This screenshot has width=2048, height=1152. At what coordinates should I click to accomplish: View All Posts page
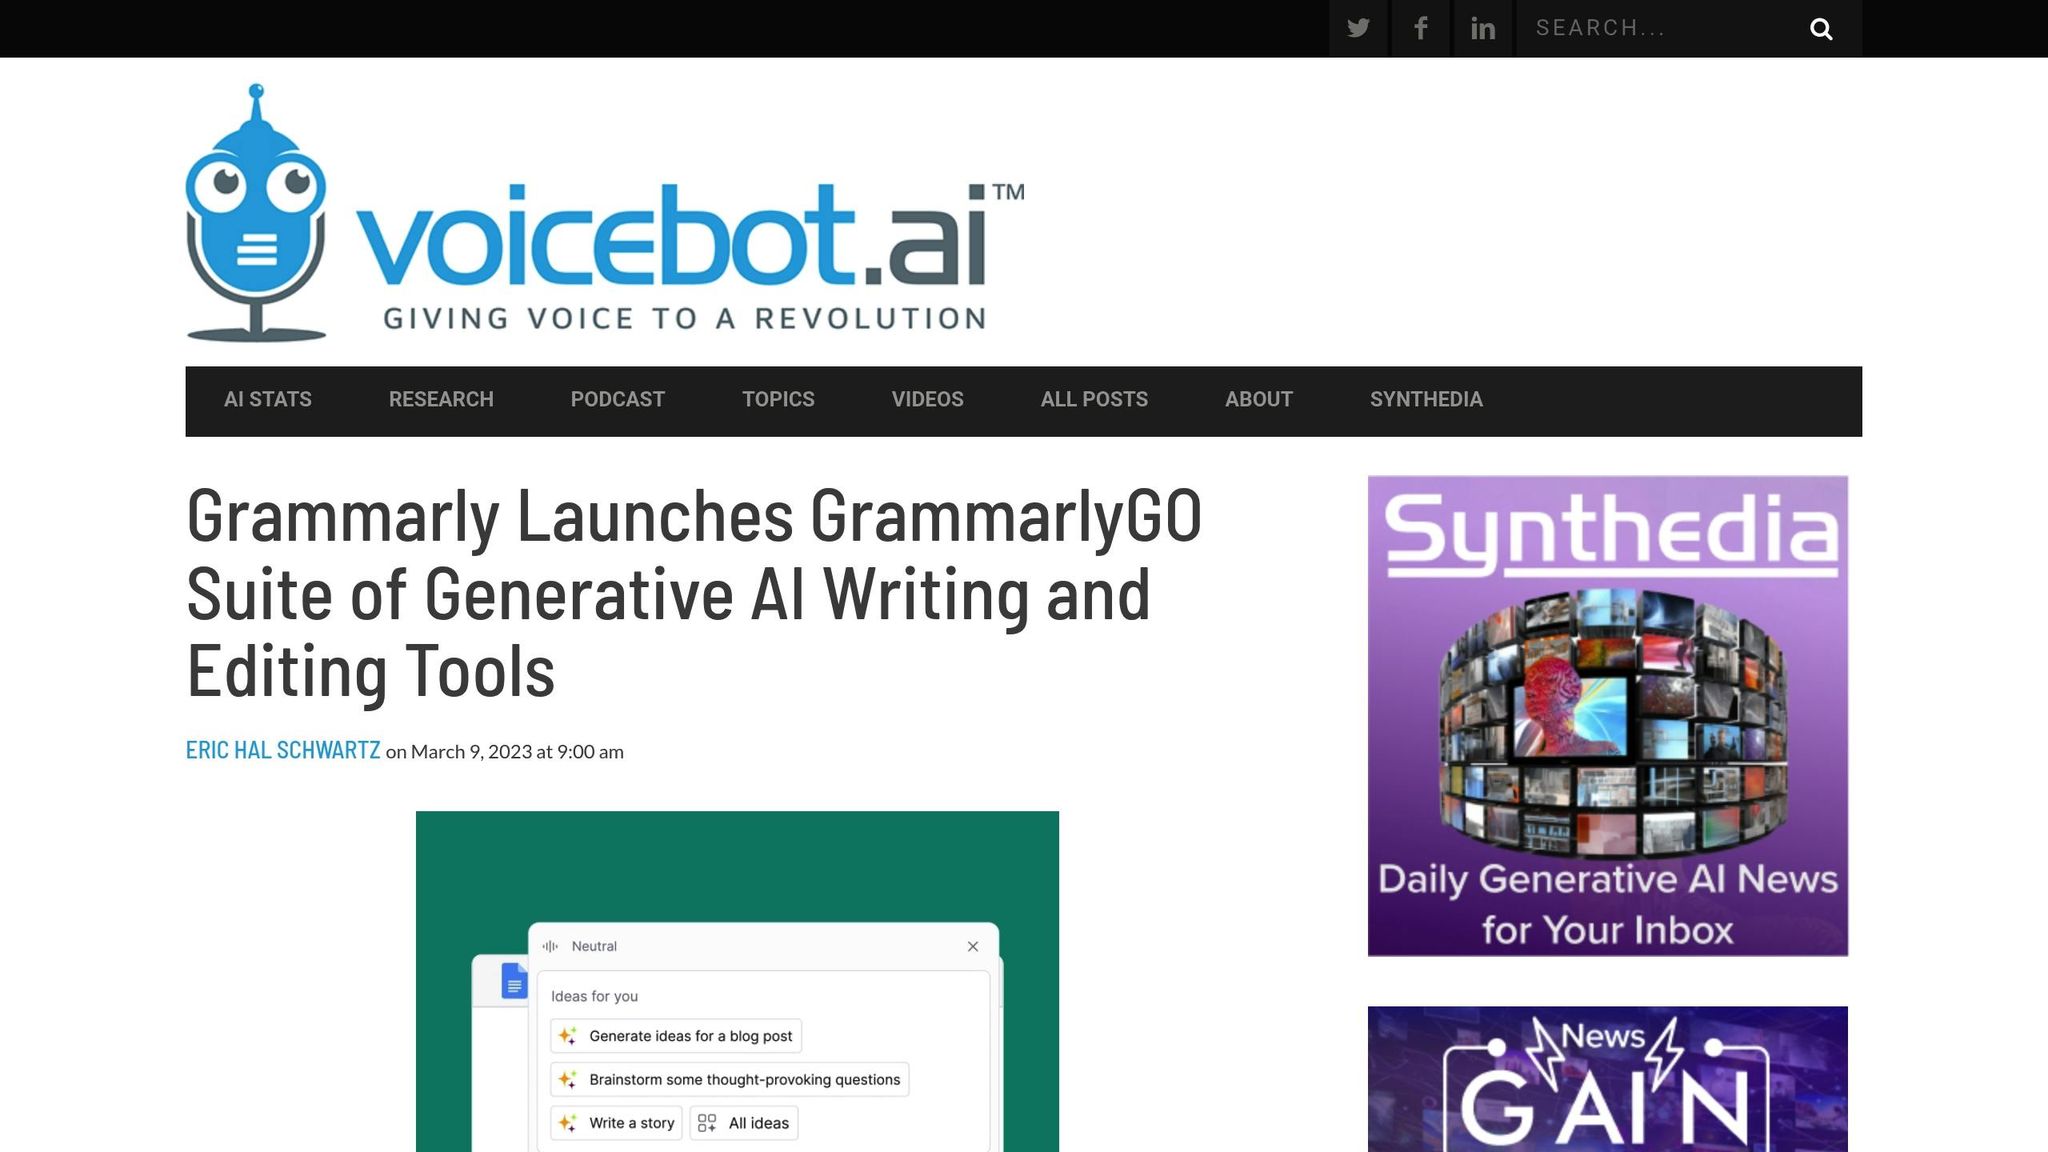pyautogui.click(x=1094, y=400)
